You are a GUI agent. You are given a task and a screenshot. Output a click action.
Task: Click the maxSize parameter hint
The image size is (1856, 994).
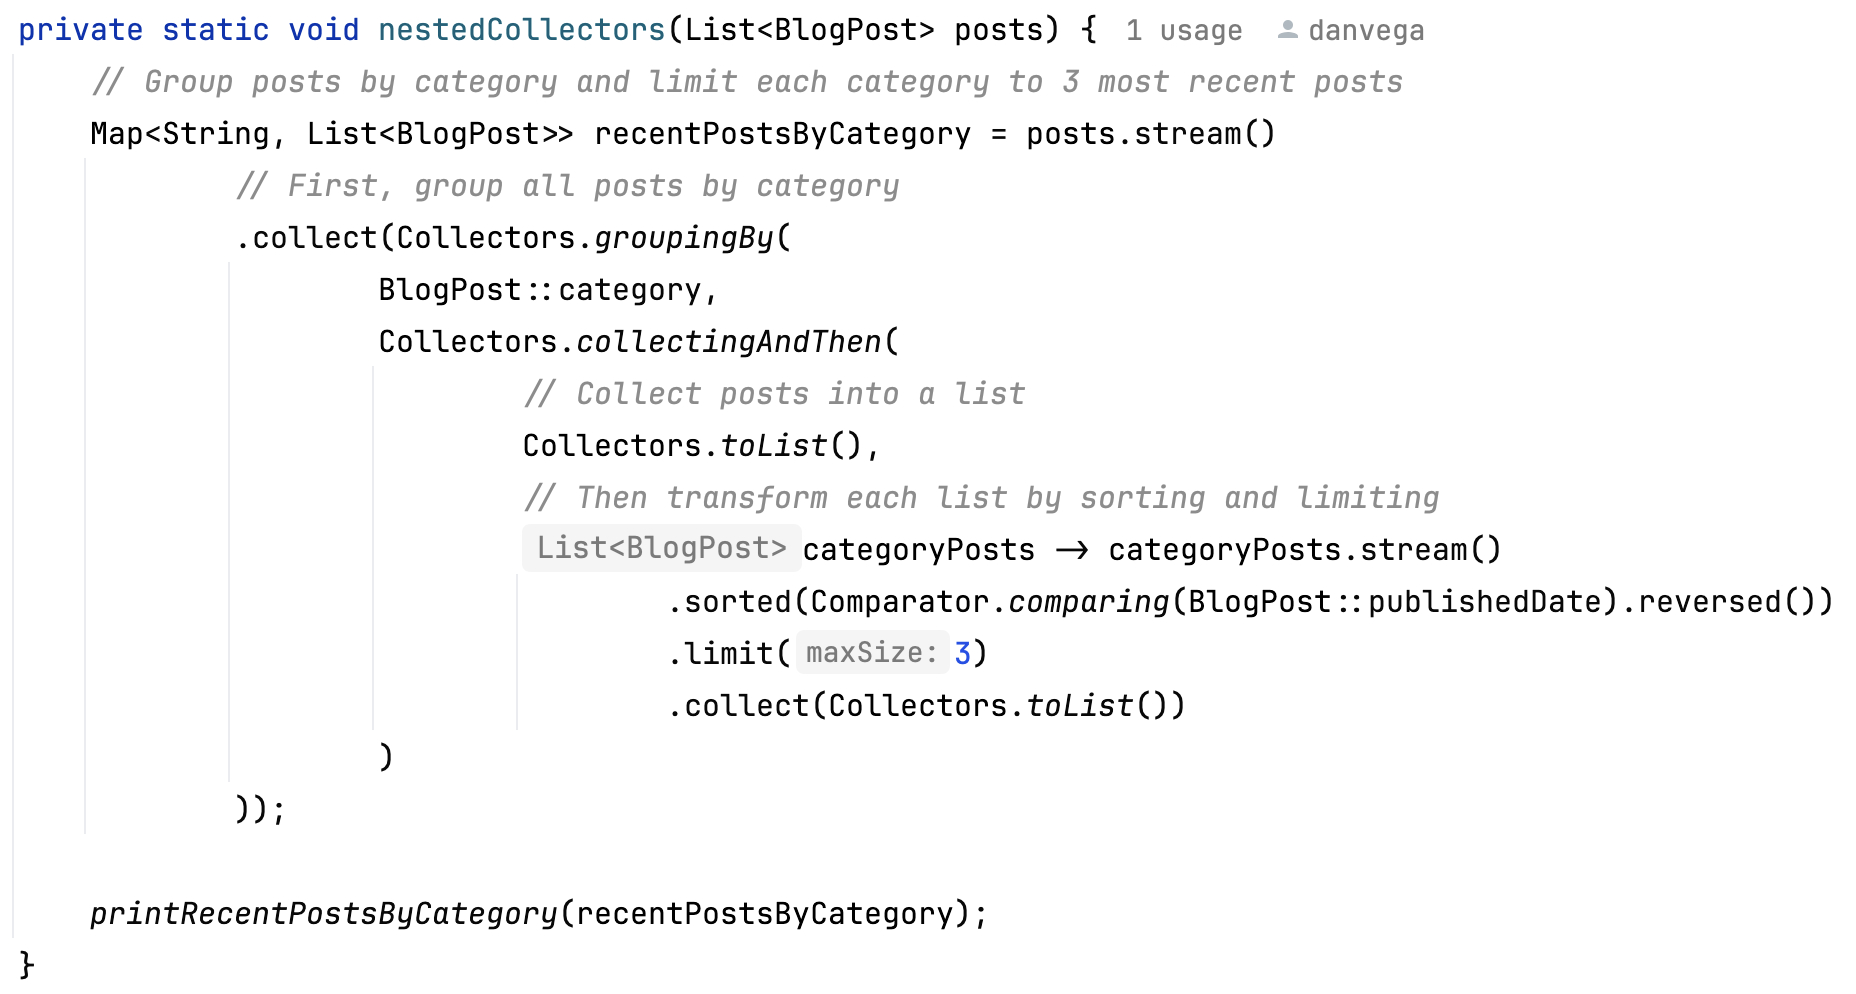[871, 653]
